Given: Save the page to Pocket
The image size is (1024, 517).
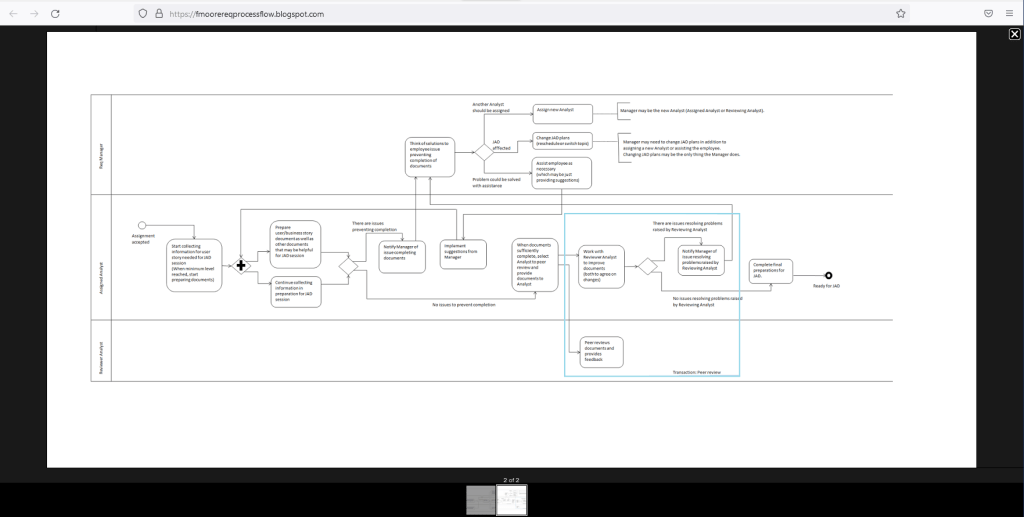Looking at the screenshot, I should tap(988, 13).
